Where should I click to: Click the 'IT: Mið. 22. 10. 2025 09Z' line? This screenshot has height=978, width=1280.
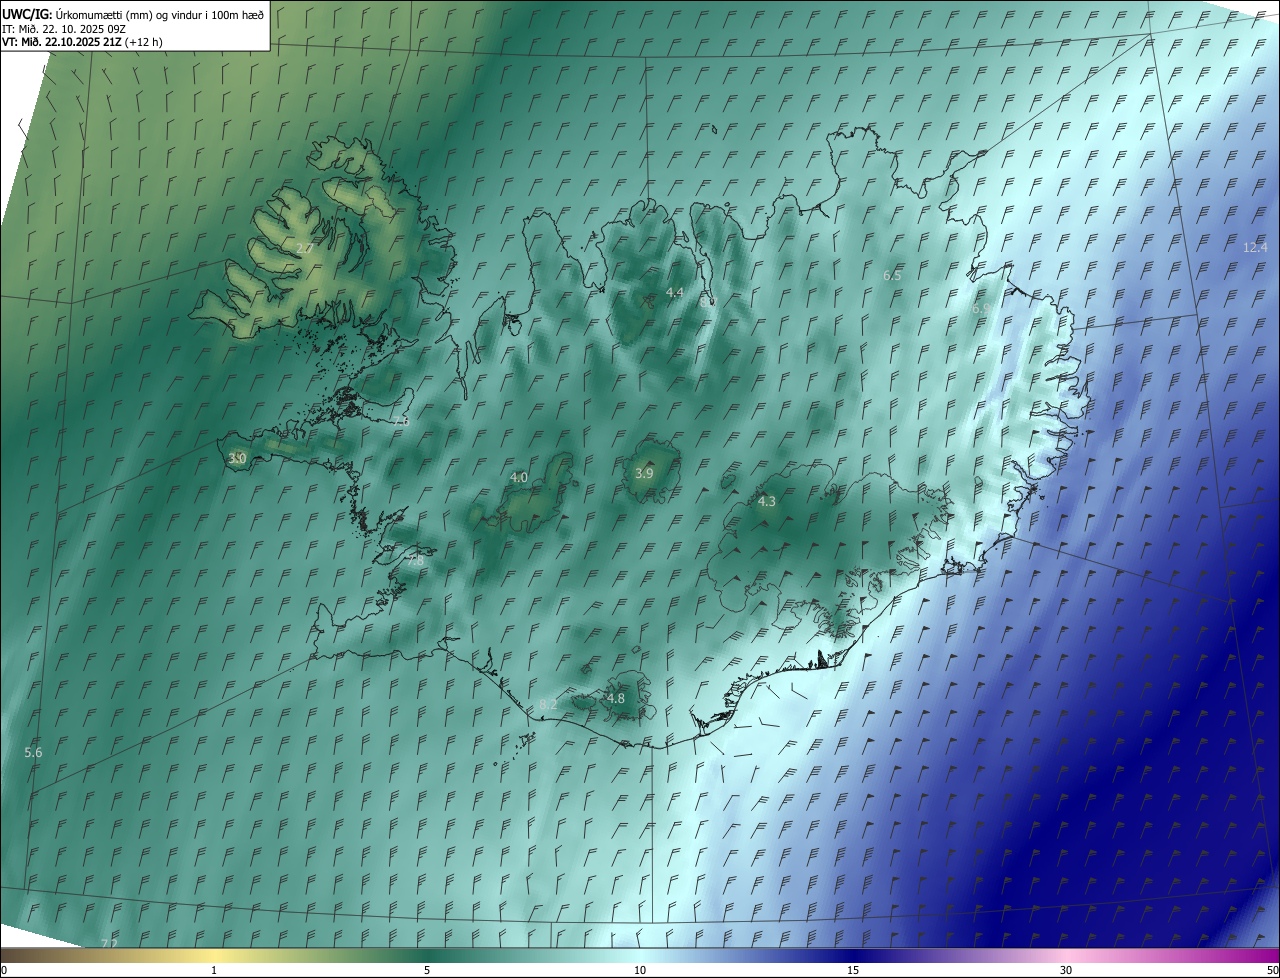click(64, 29)
